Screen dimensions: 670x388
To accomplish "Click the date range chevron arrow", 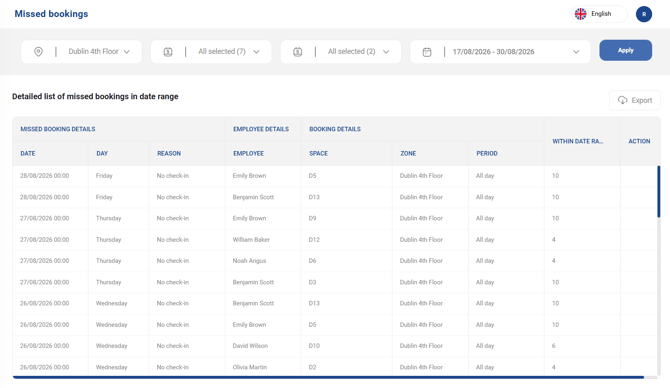I will (576, 52).
